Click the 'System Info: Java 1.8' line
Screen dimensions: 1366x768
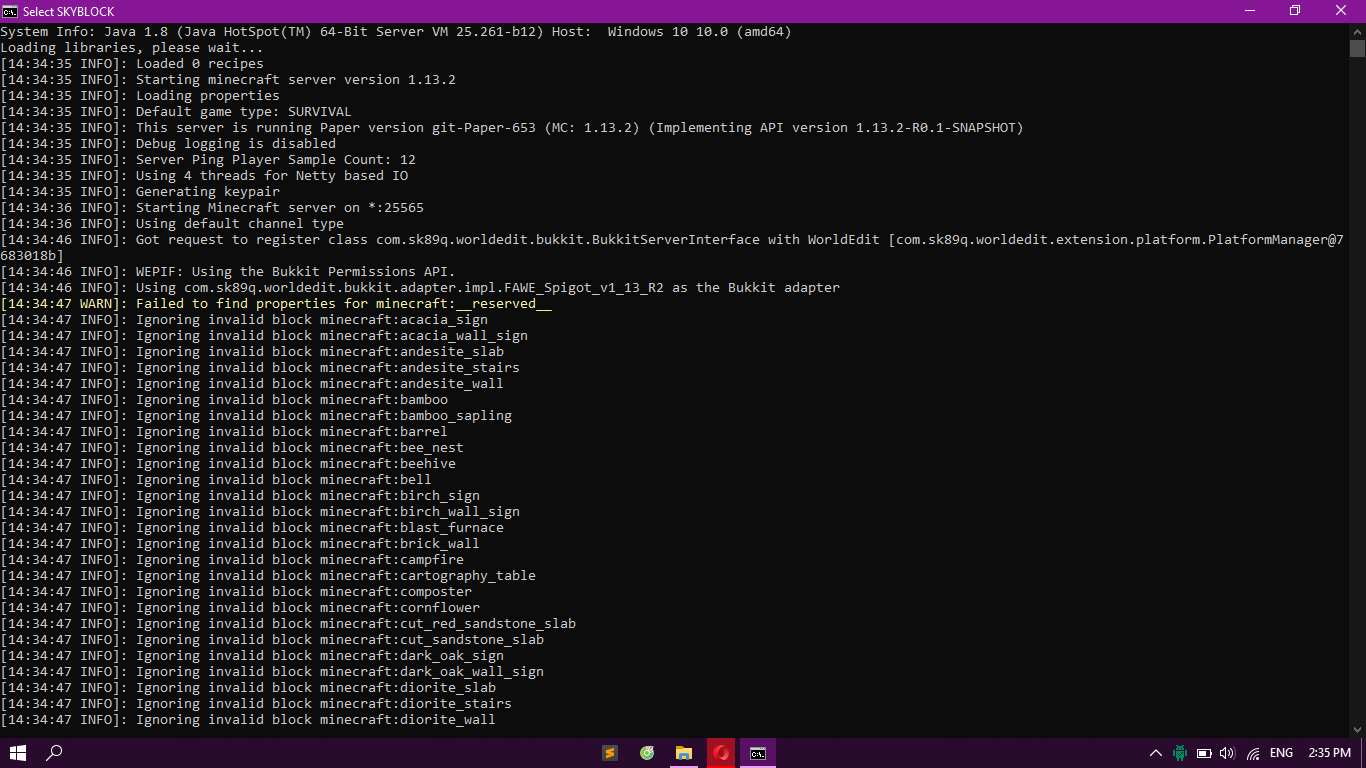click(396, 32)
